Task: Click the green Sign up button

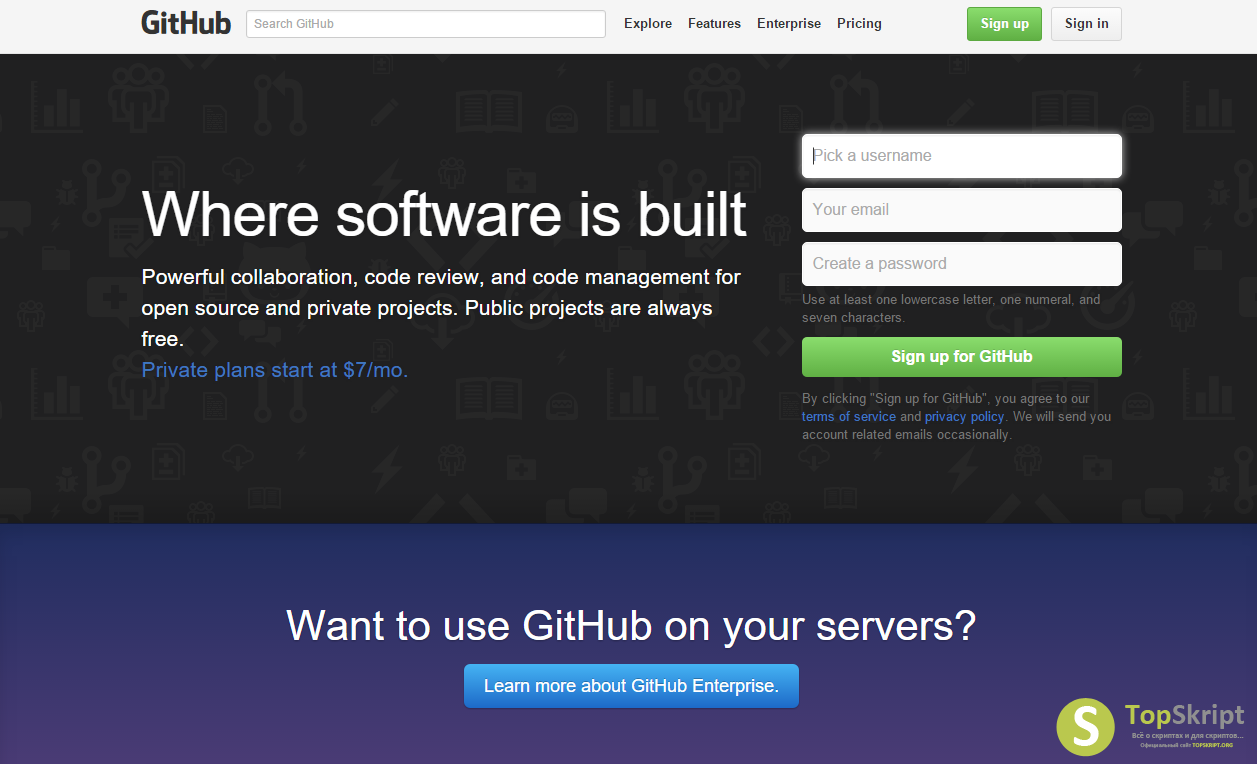Action: point(1004,24)
